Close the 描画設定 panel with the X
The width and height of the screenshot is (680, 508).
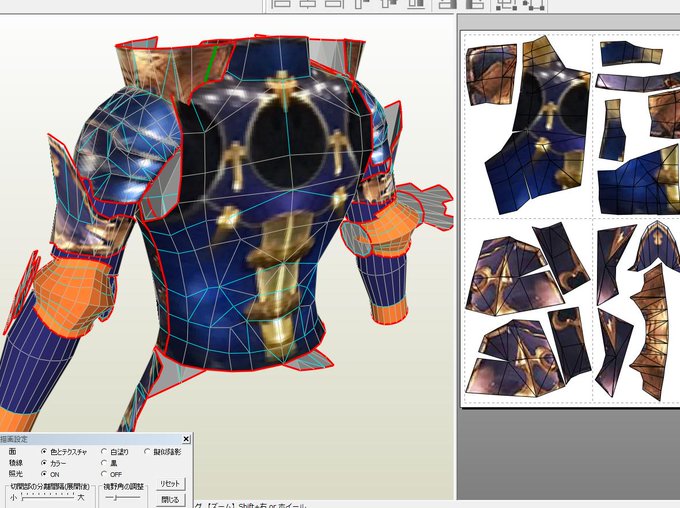186,439
